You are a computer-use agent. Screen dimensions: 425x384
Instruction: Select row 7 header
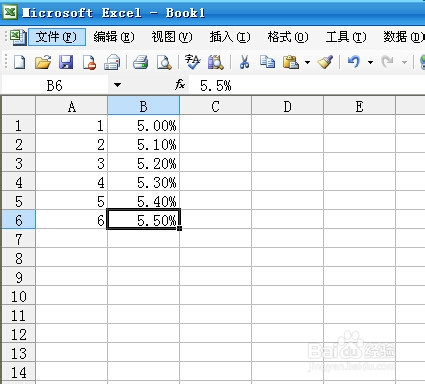click(19, 239)
